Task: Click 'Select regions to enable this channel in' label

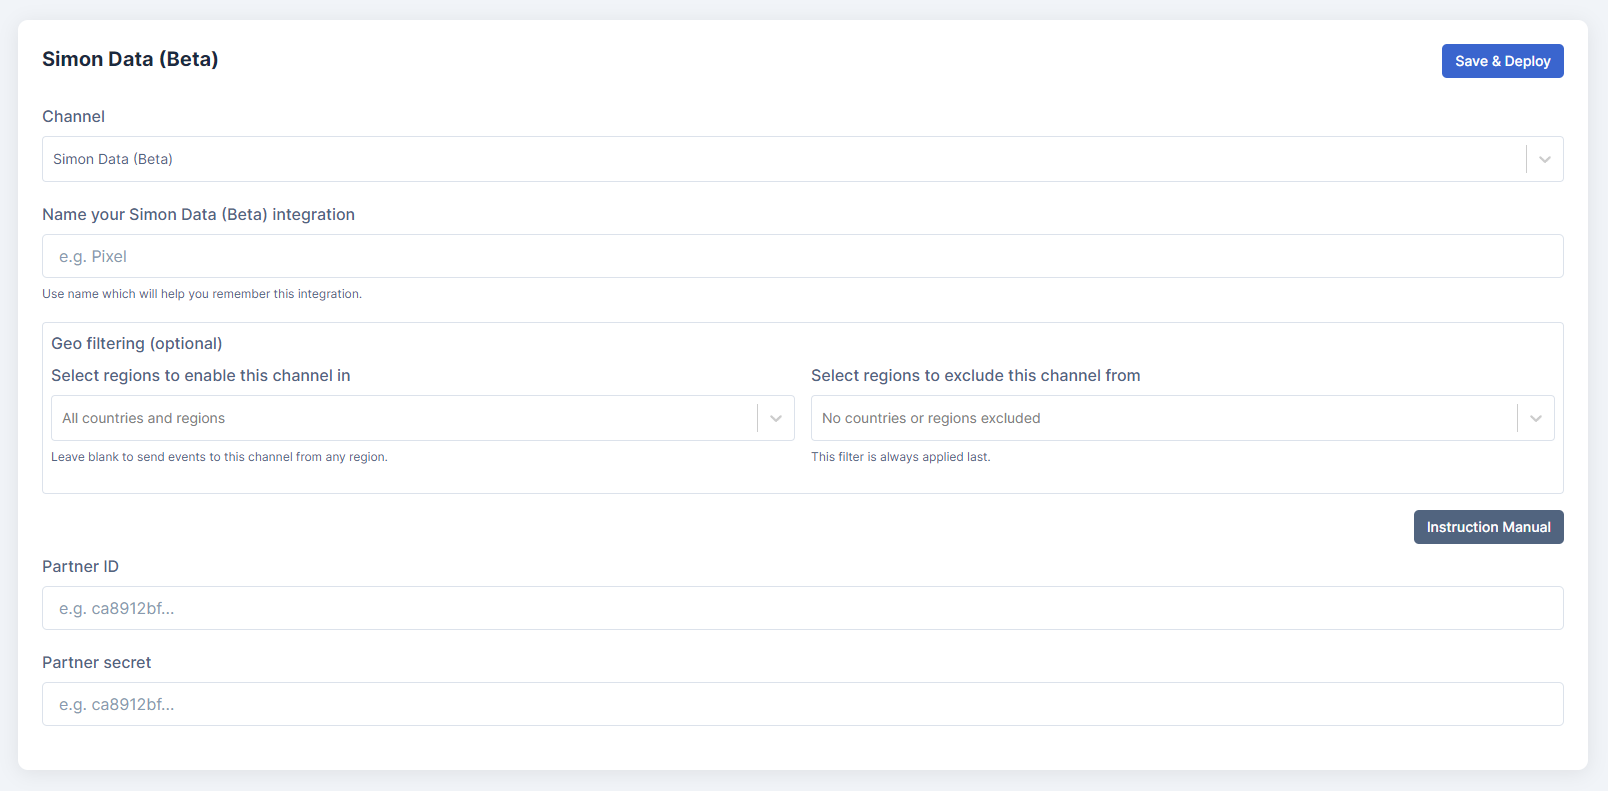Action: (200, 376)
